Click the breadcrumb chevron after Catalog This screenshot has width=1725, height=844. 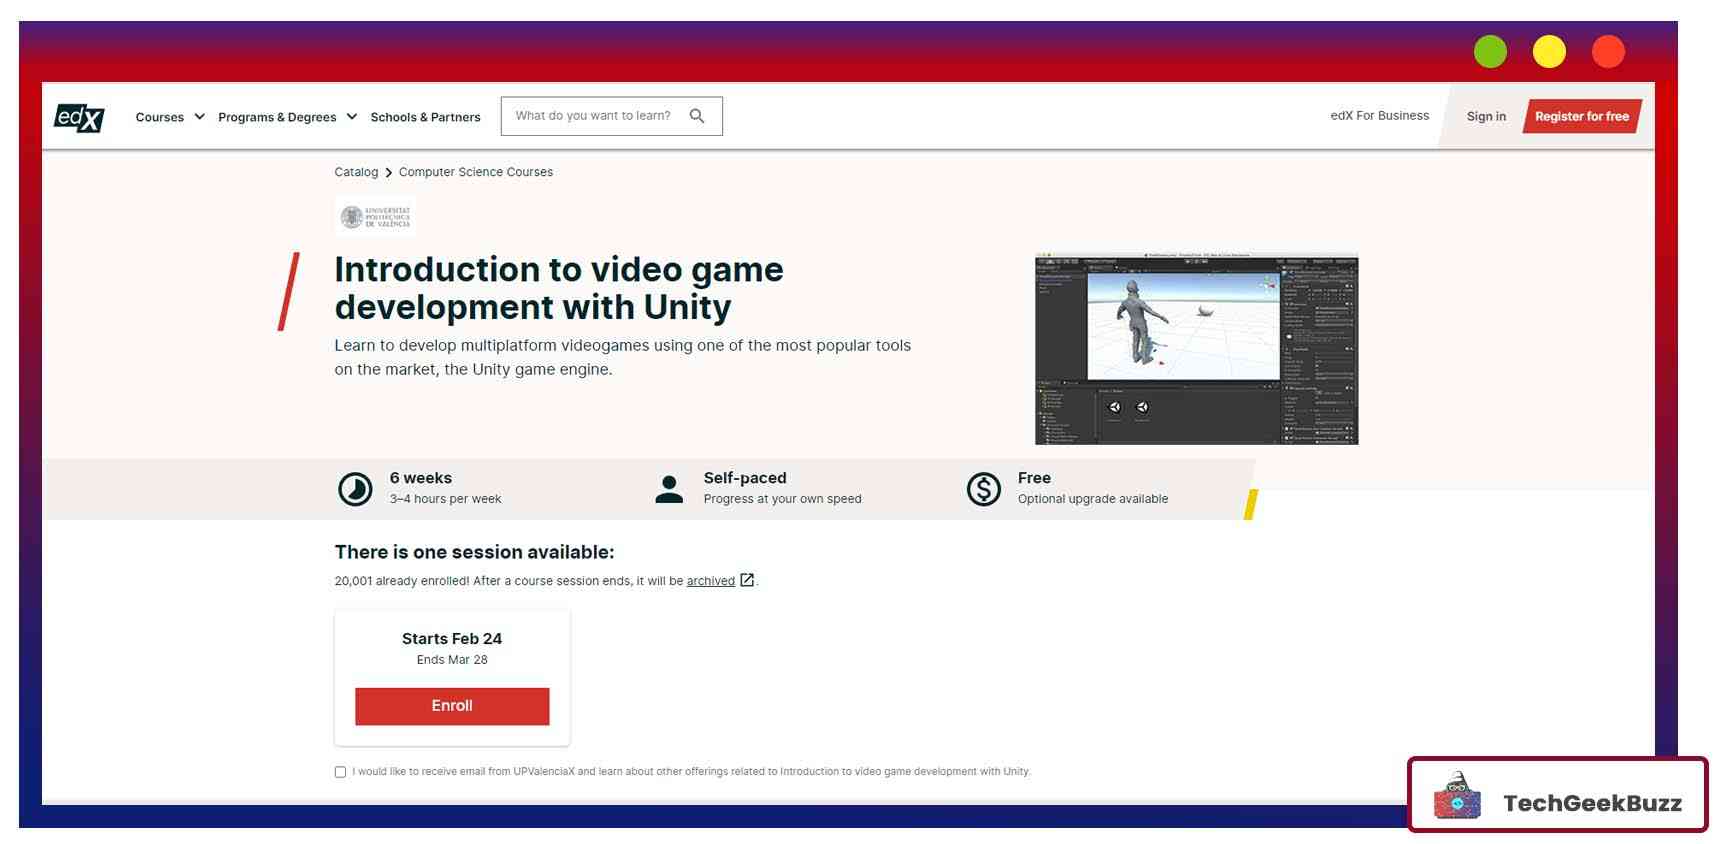(x=389, y=173)
